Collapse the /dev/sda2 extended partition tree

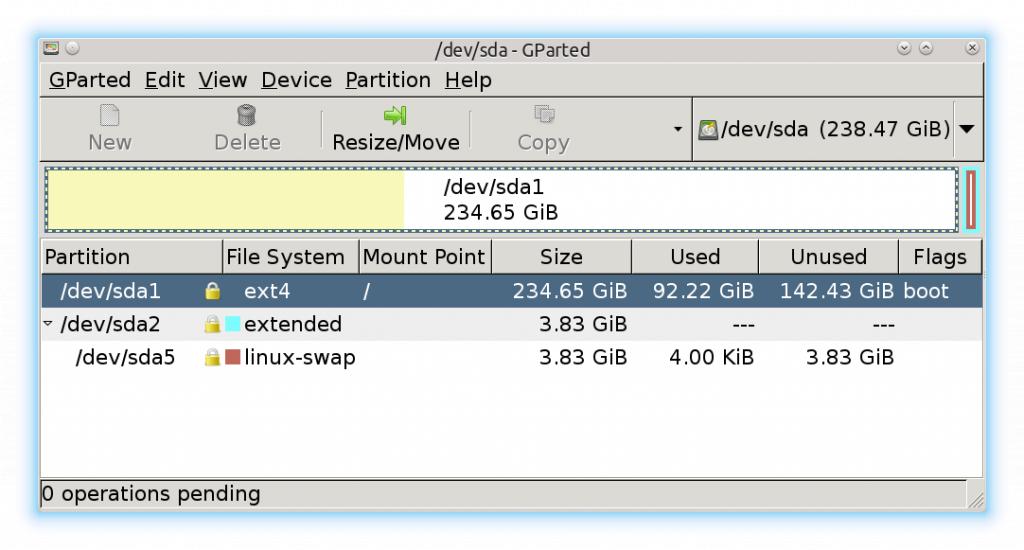click(48, 324)
